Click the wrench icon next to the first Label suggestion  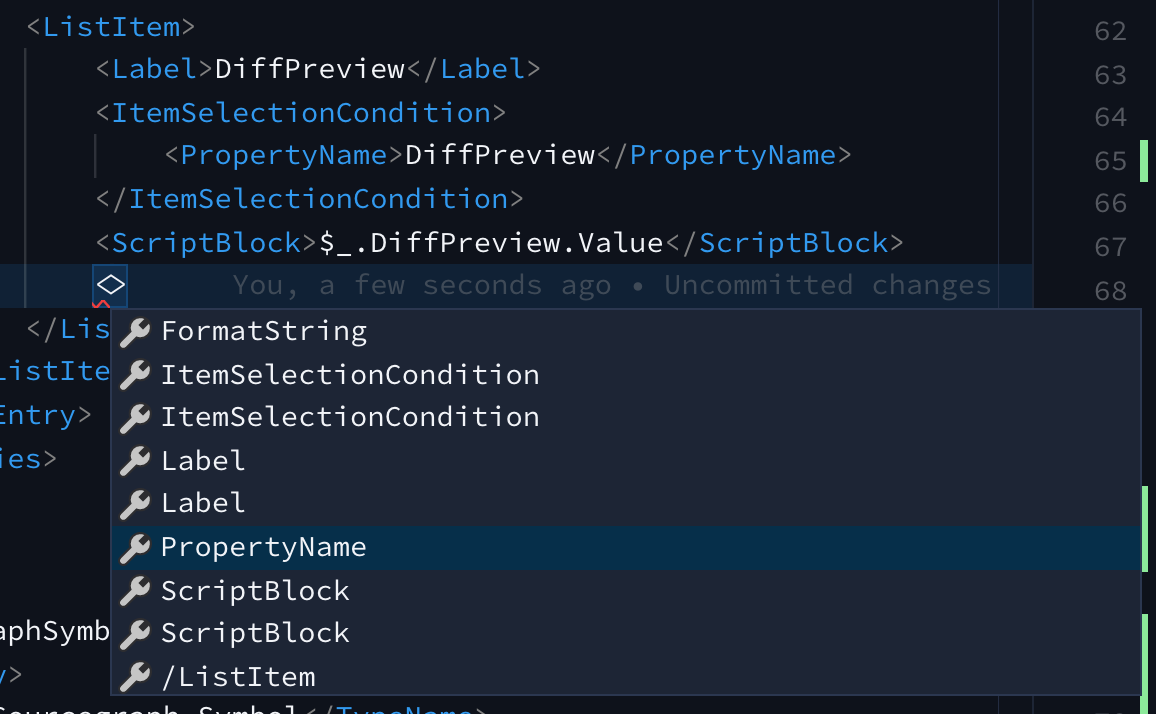point(134,460)
